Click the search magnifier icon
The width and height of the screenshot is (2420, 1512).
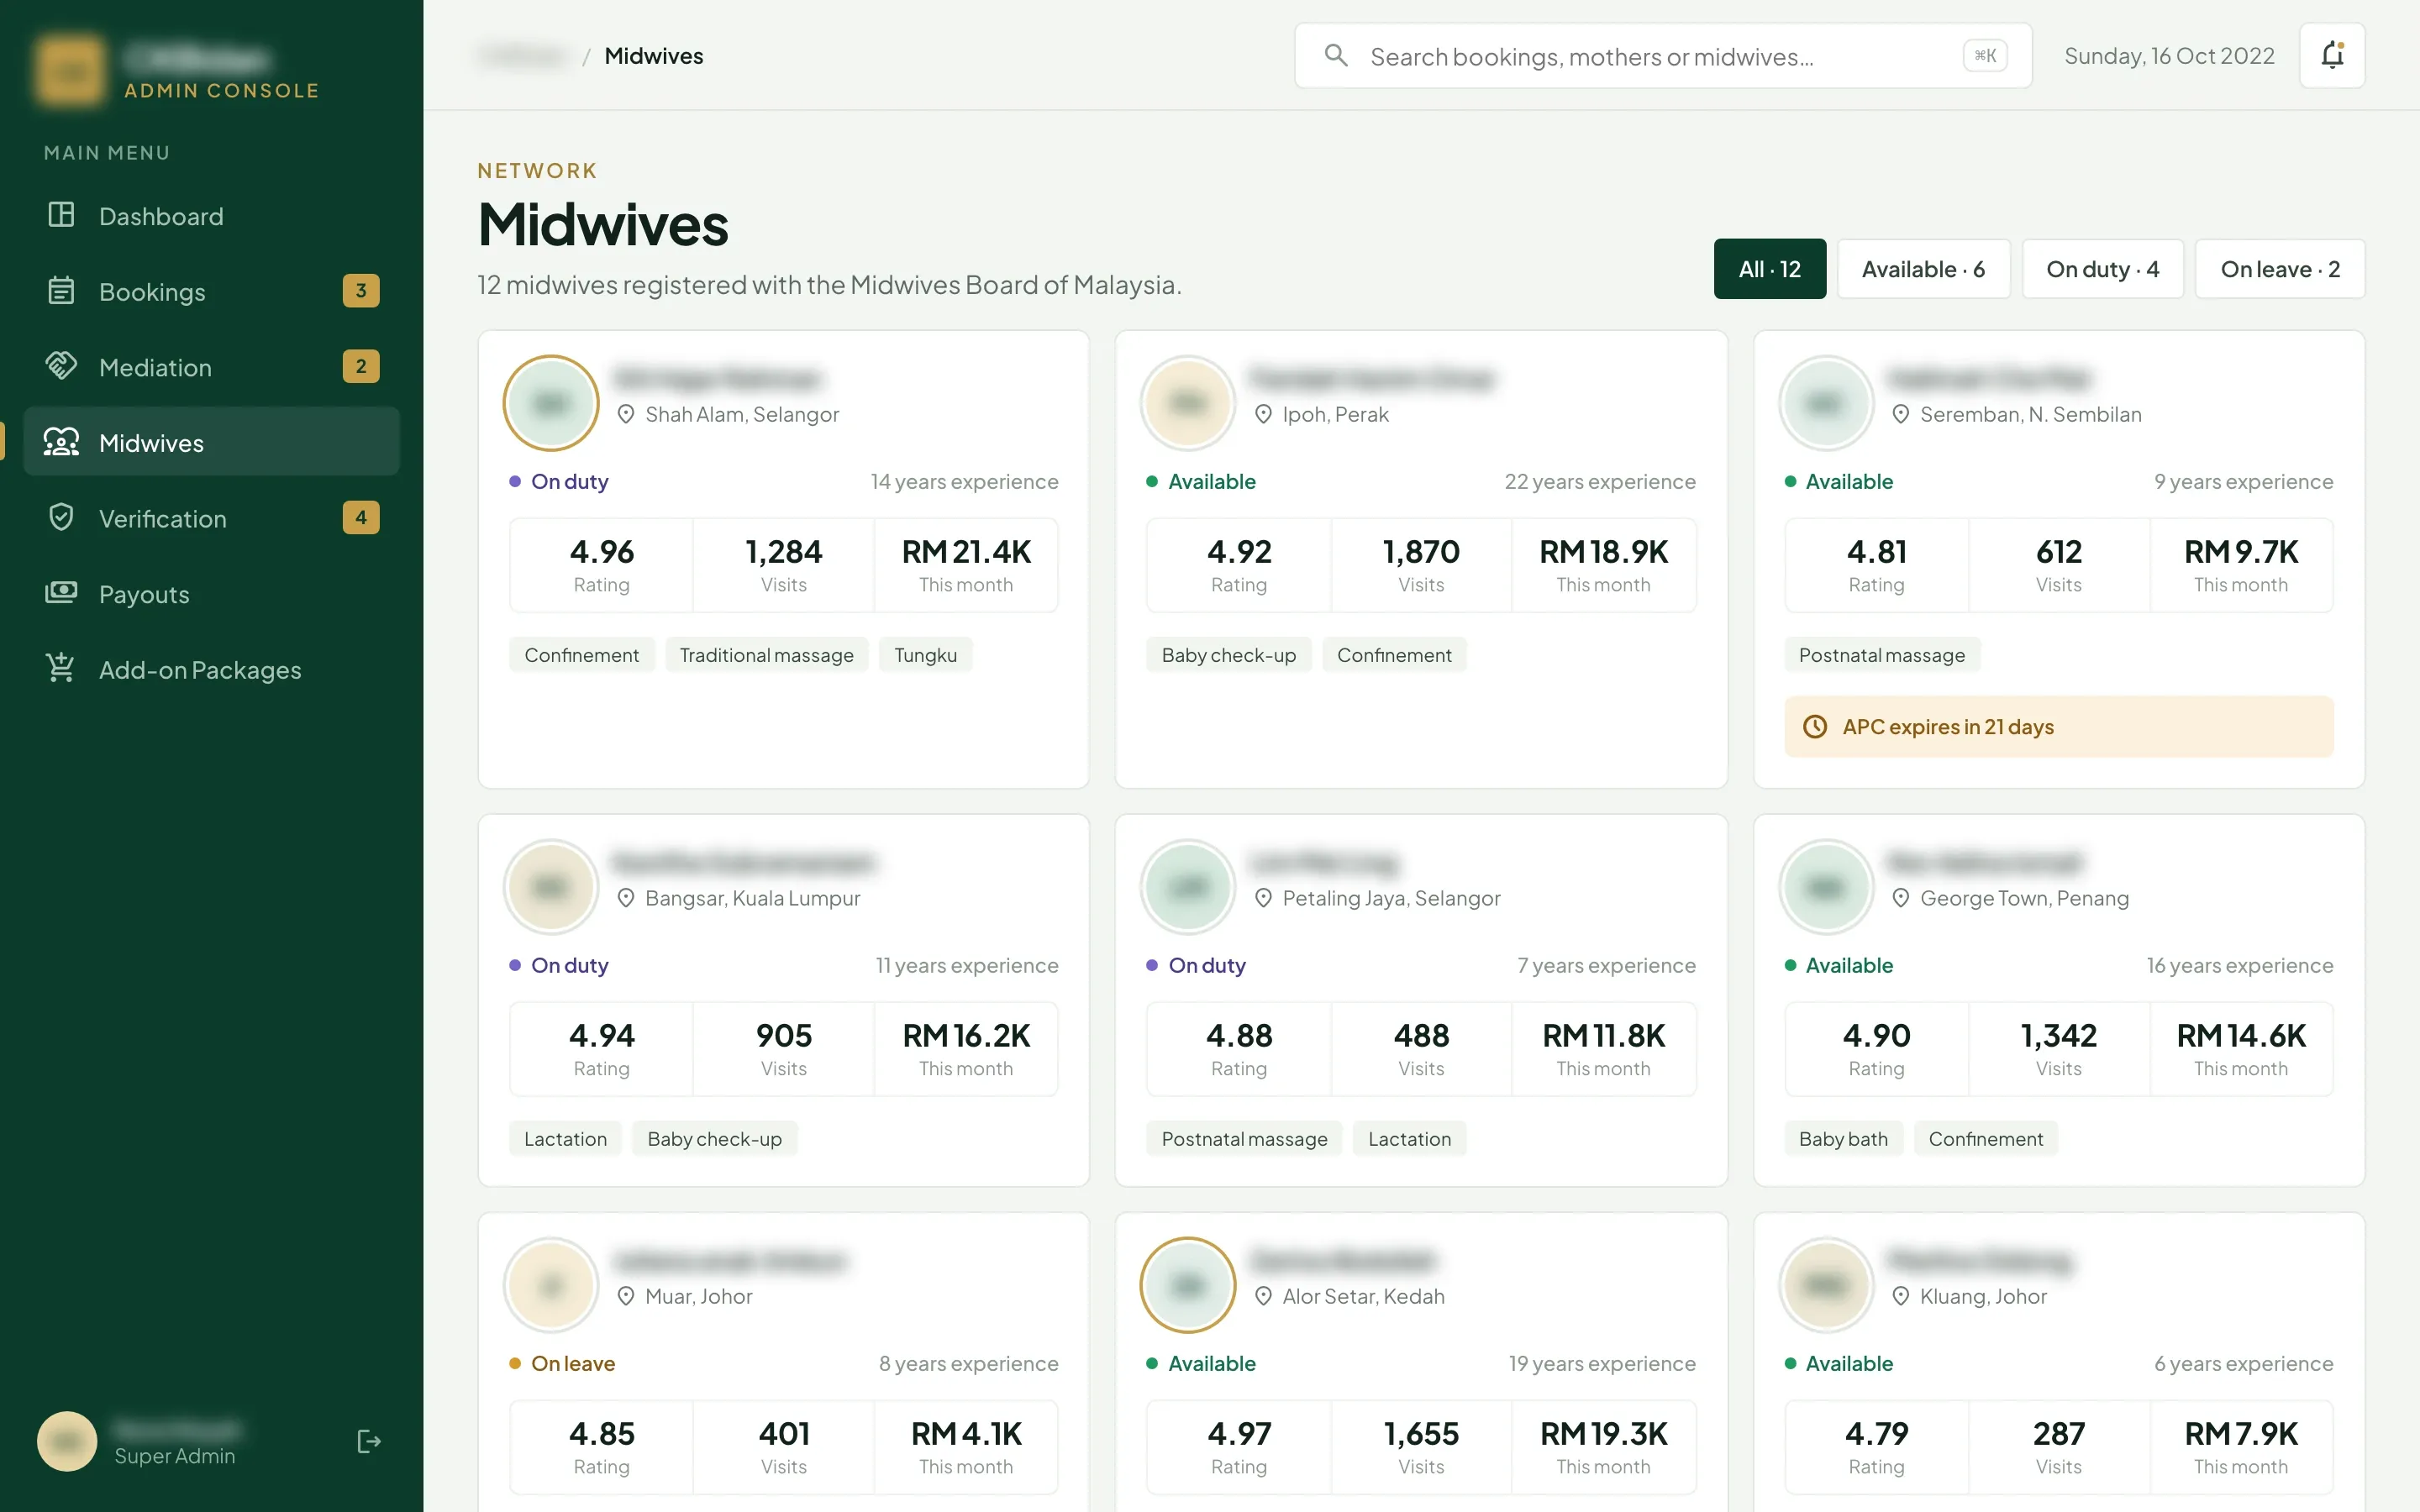pos(1336,55)
